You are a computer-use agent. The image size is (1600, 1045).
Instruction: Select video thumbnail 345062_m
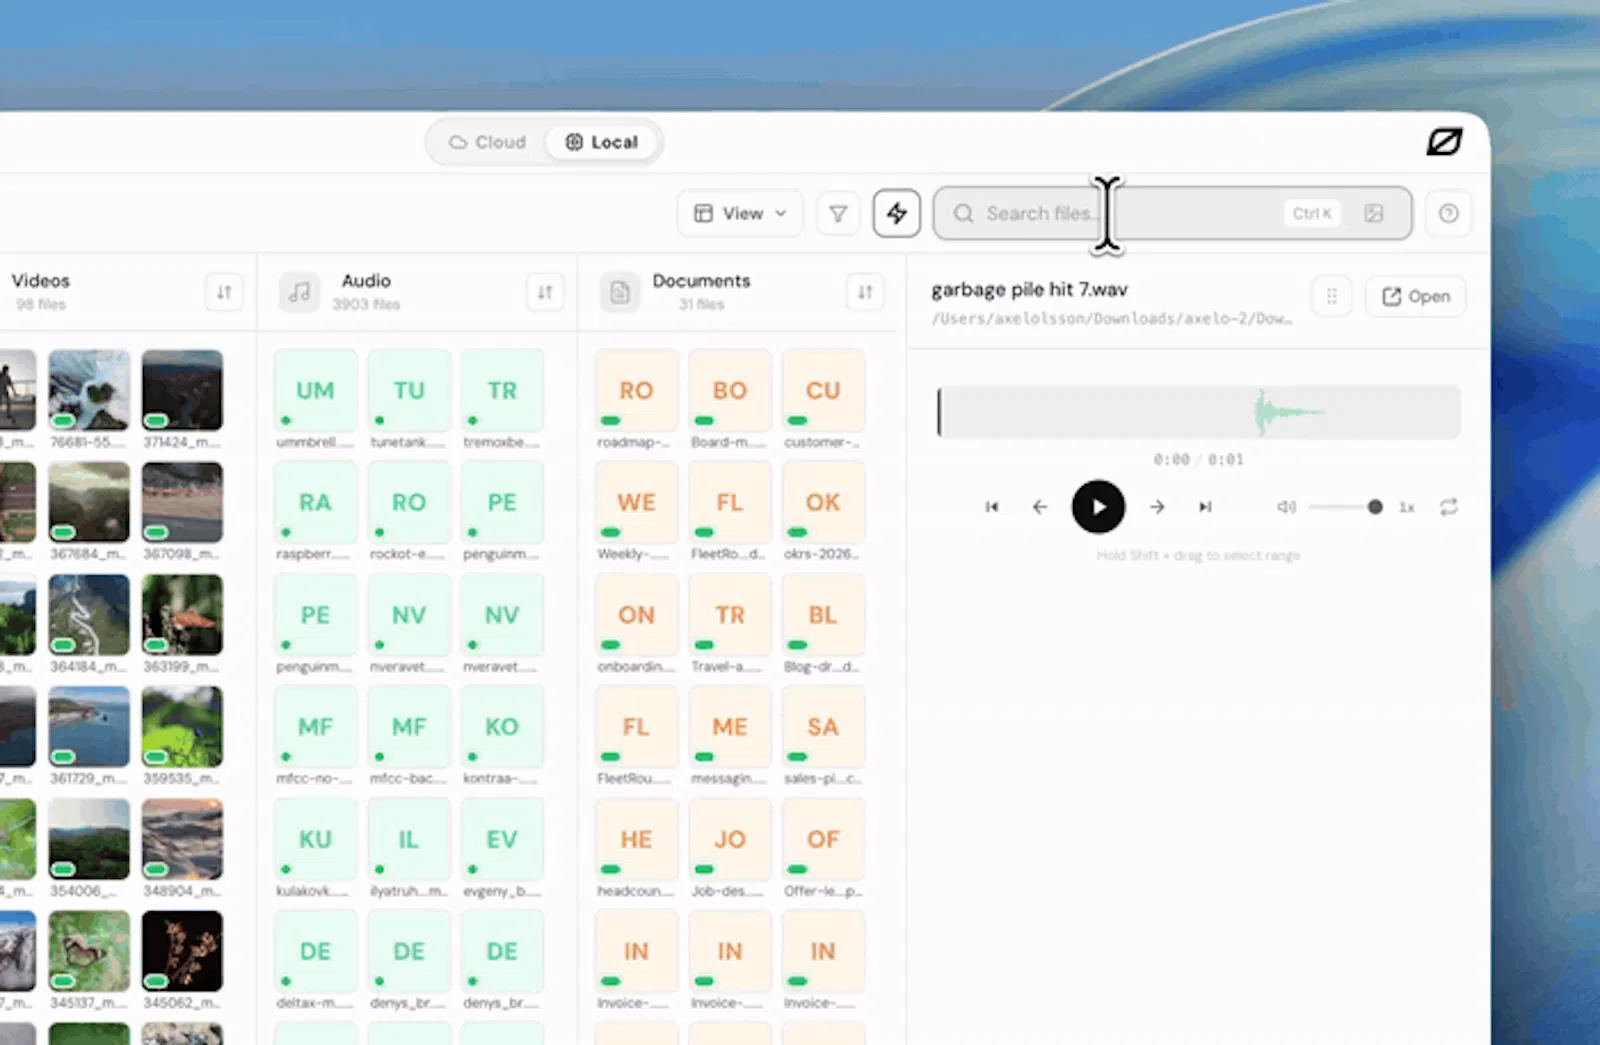coord(182,951)
